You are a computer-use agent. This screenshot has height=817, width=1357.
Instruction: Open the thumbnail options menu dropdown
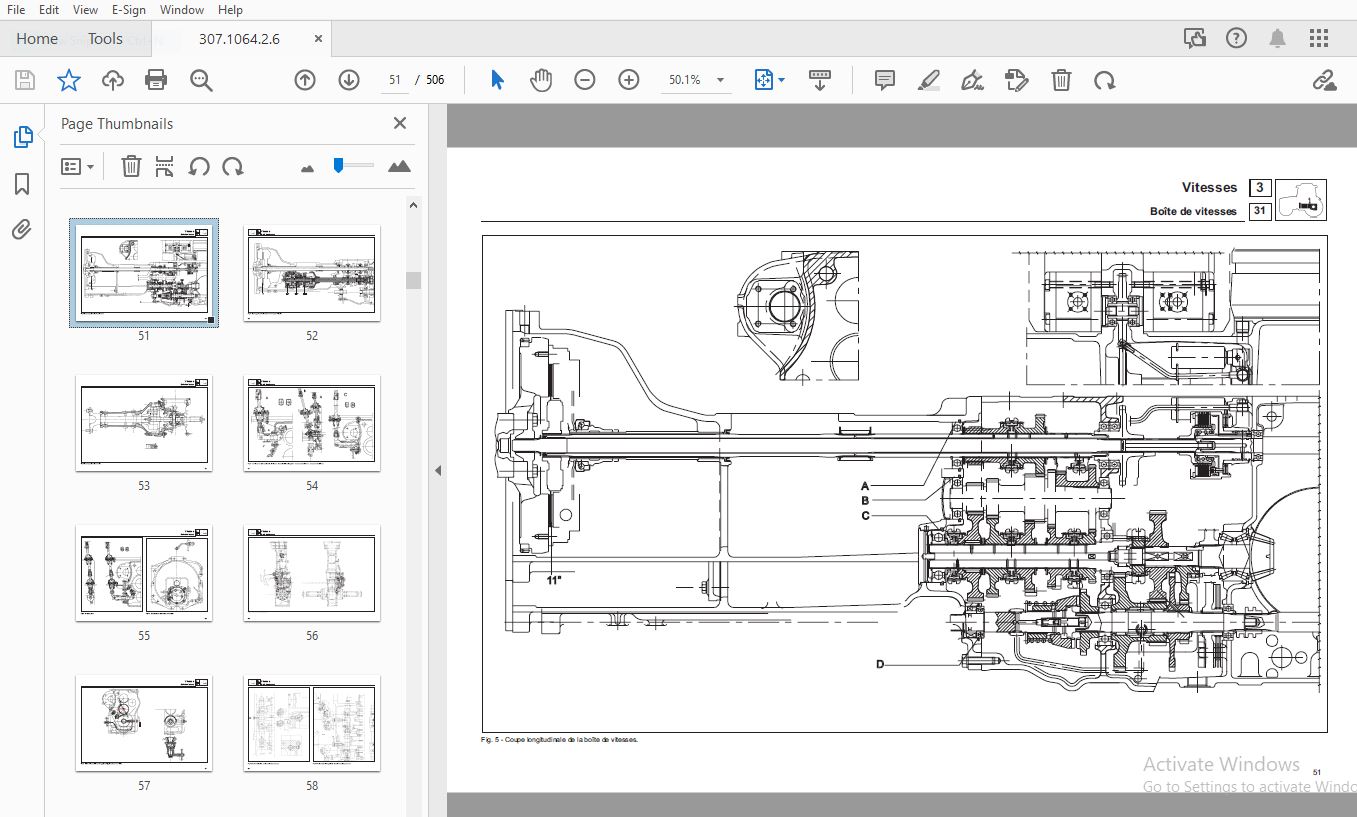(x=77, y=167)
